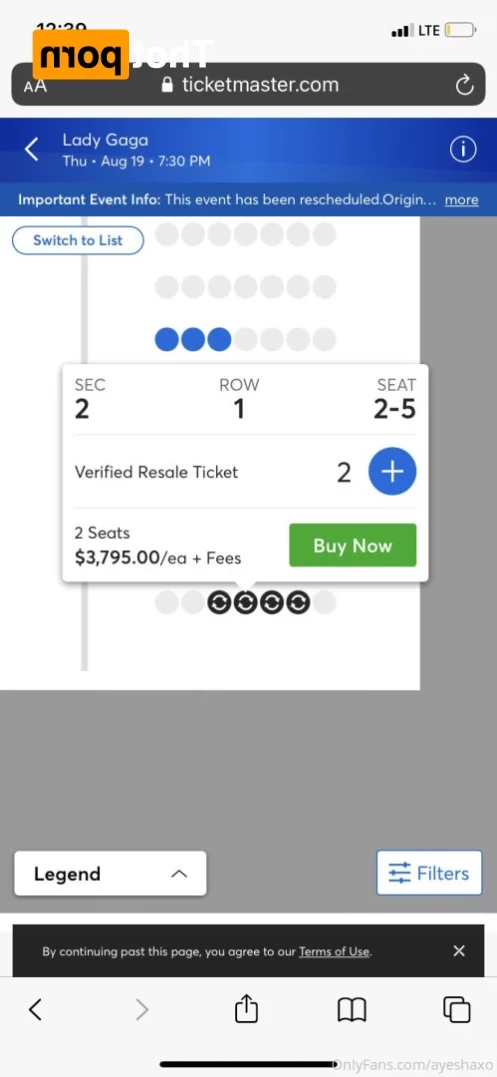The height and width of the screenshot is (1077, 497).
Task: Switch to List view
Action: 78,240
